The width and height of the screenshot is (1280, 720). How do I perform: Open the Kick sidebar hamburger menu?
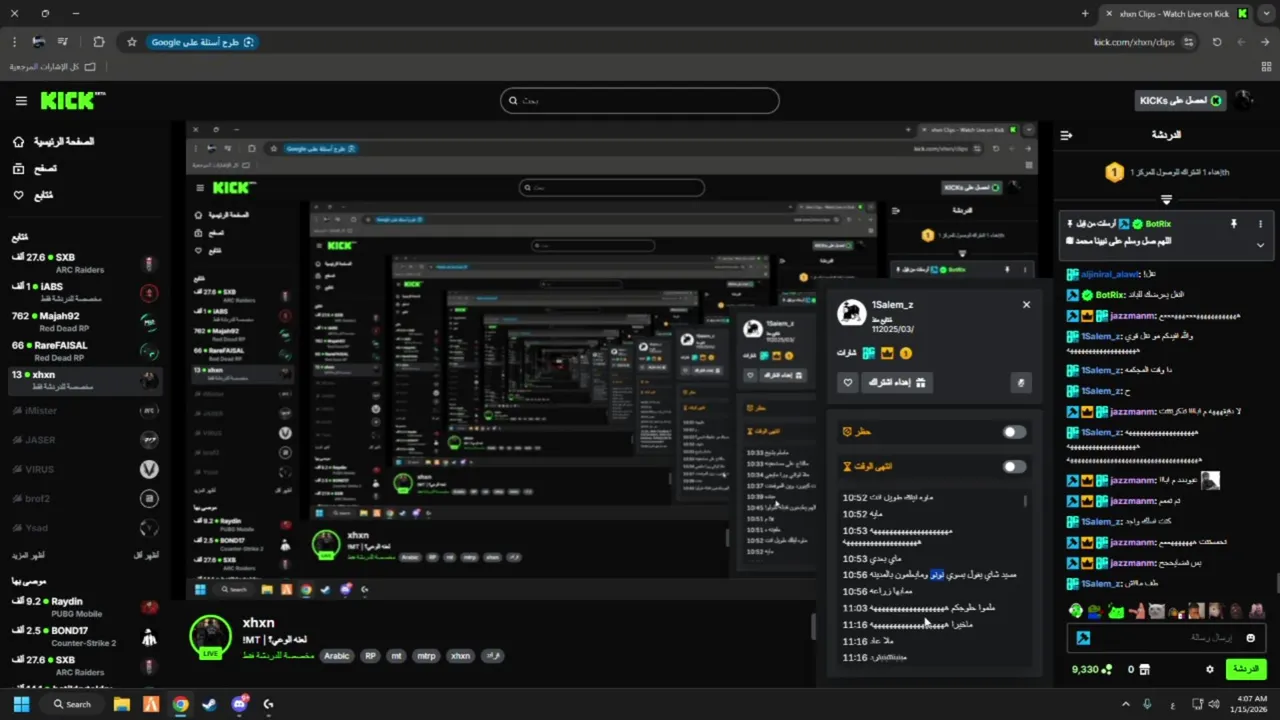pyautogui.click(x=21, y=101)
